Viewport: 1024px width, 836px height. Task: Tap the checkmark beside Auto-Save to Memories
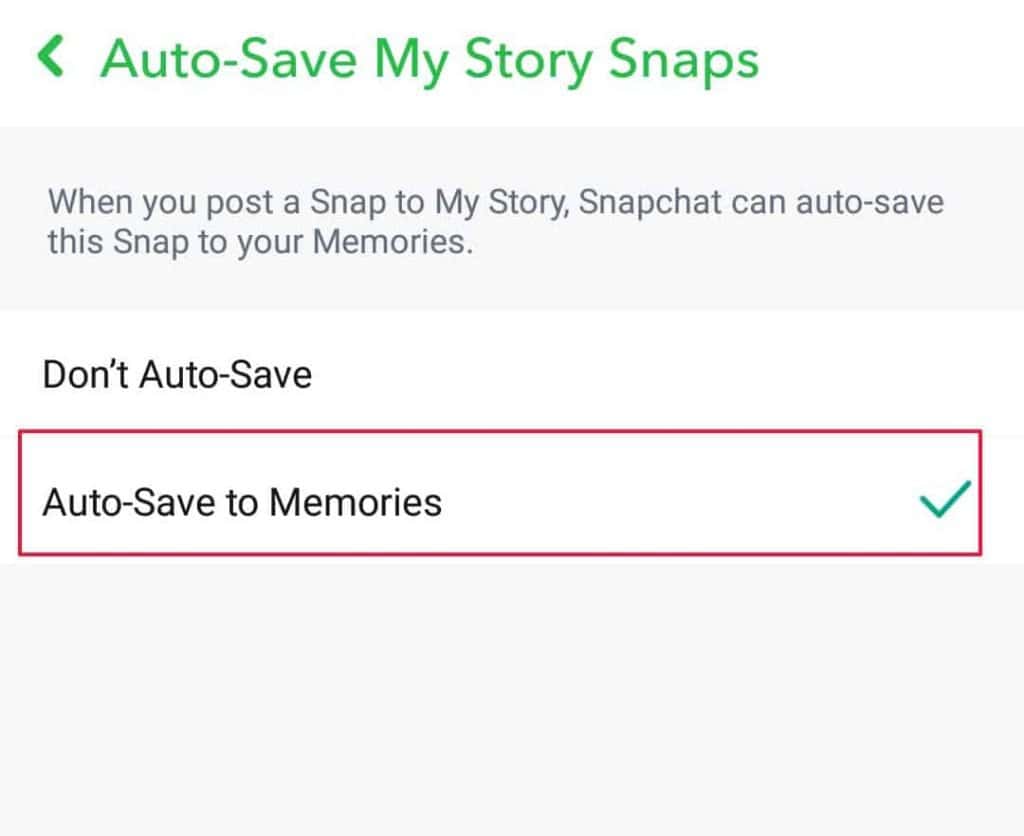pyautogui.click(x=944, y=500)
